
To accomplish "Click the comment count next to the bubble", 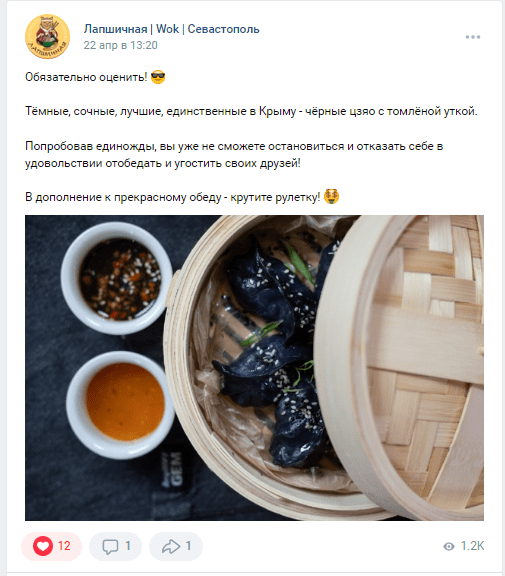I will pos(128,546).
